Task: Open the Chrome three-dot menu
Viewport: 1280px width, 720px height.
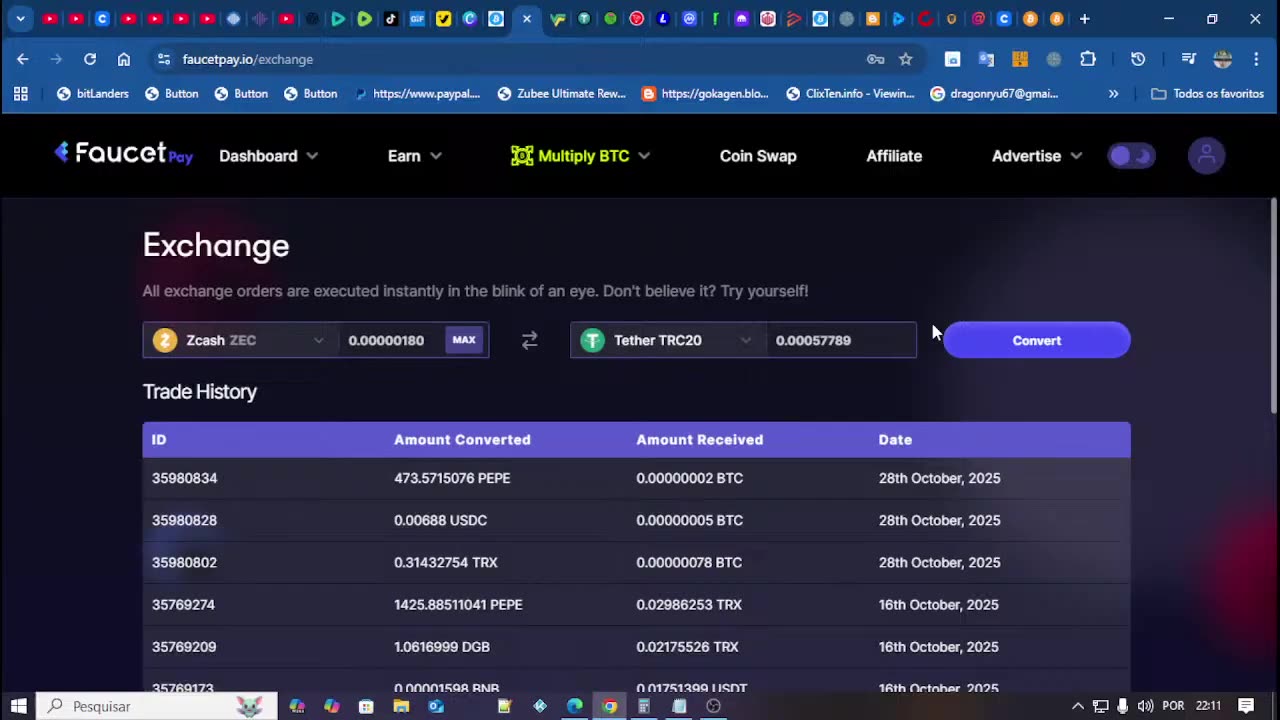Action: [x=1256, y=59]
